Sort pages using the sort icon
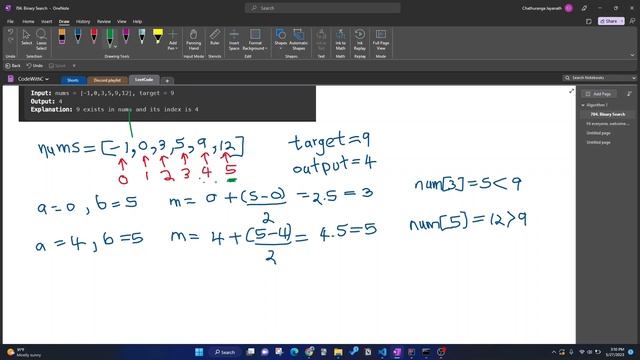Screen dimensions: 640x360 pos(629,94)
